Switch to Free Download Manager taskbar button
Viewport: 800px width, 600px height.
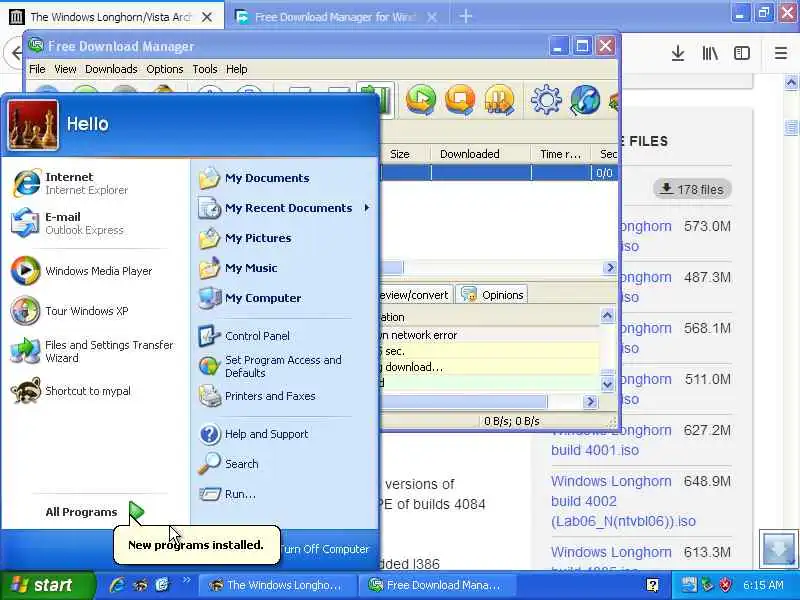point(436,585)
